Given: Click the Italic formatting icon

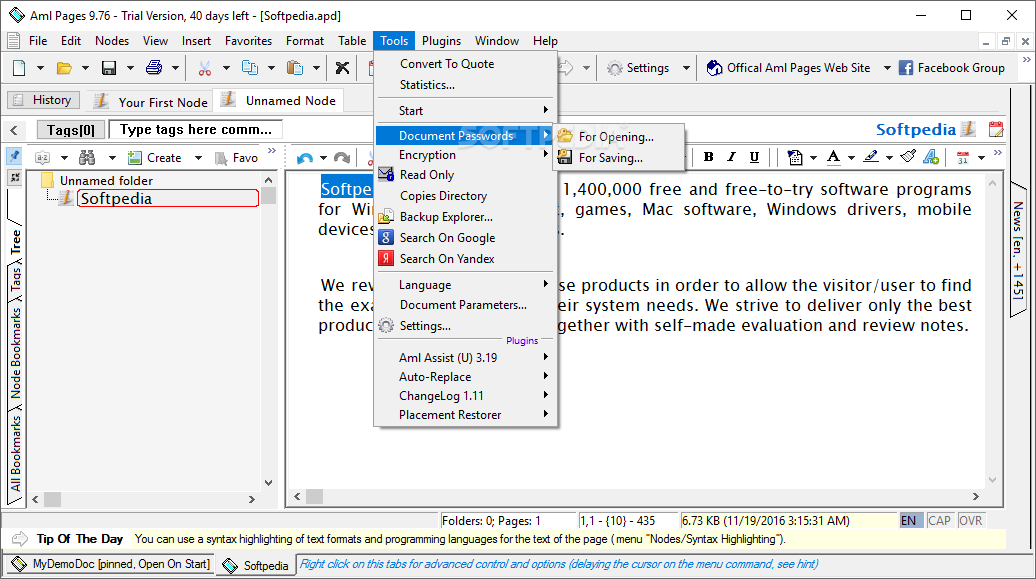Looking at the screenshot, I should tap(731, 157).
